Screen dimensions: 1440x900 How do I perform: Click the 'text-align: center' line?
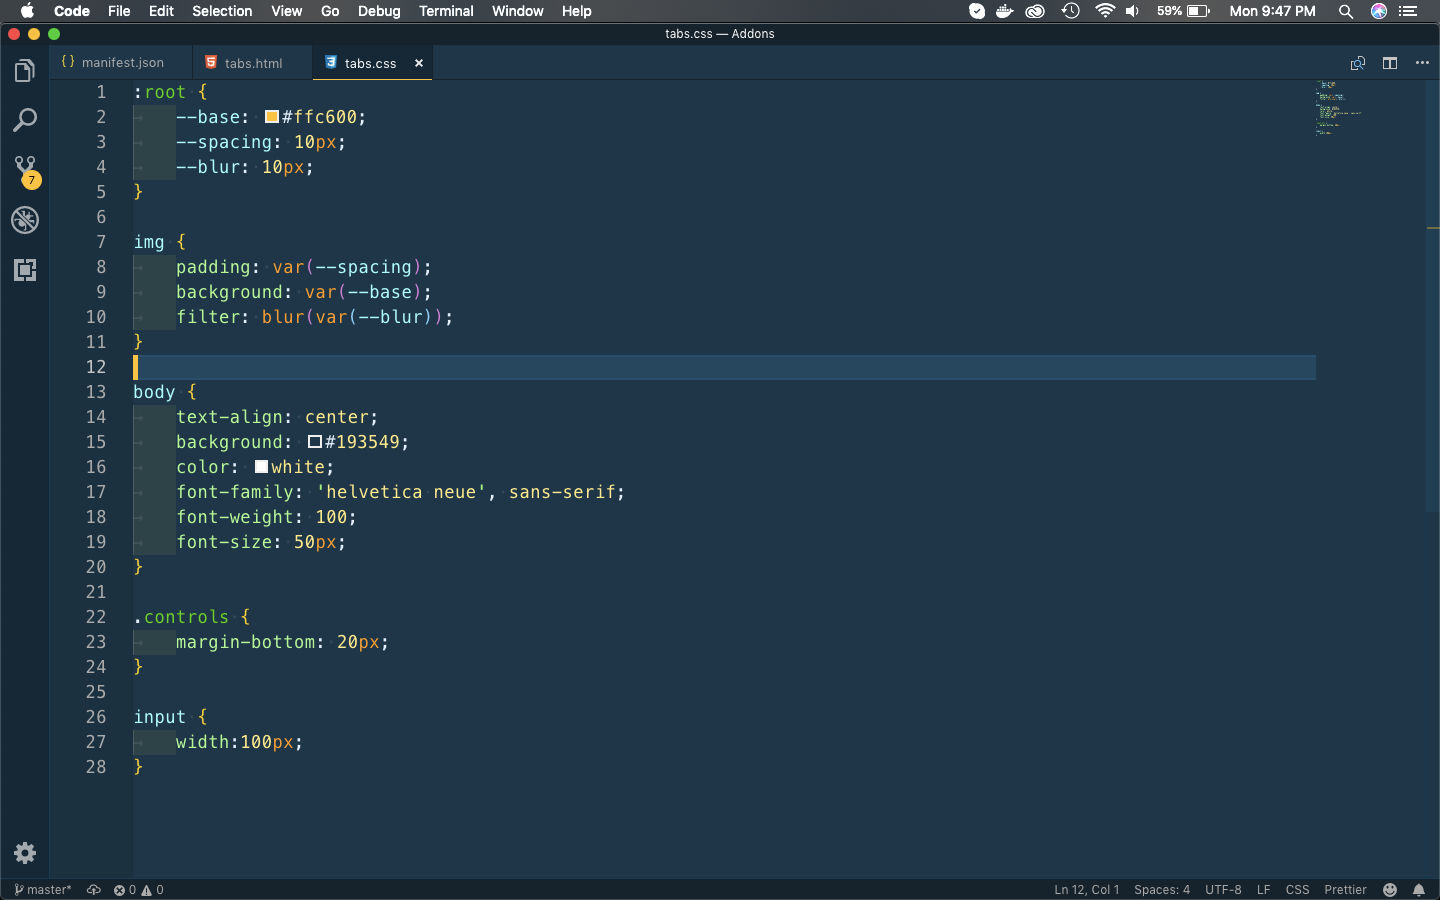click(277, 417)
